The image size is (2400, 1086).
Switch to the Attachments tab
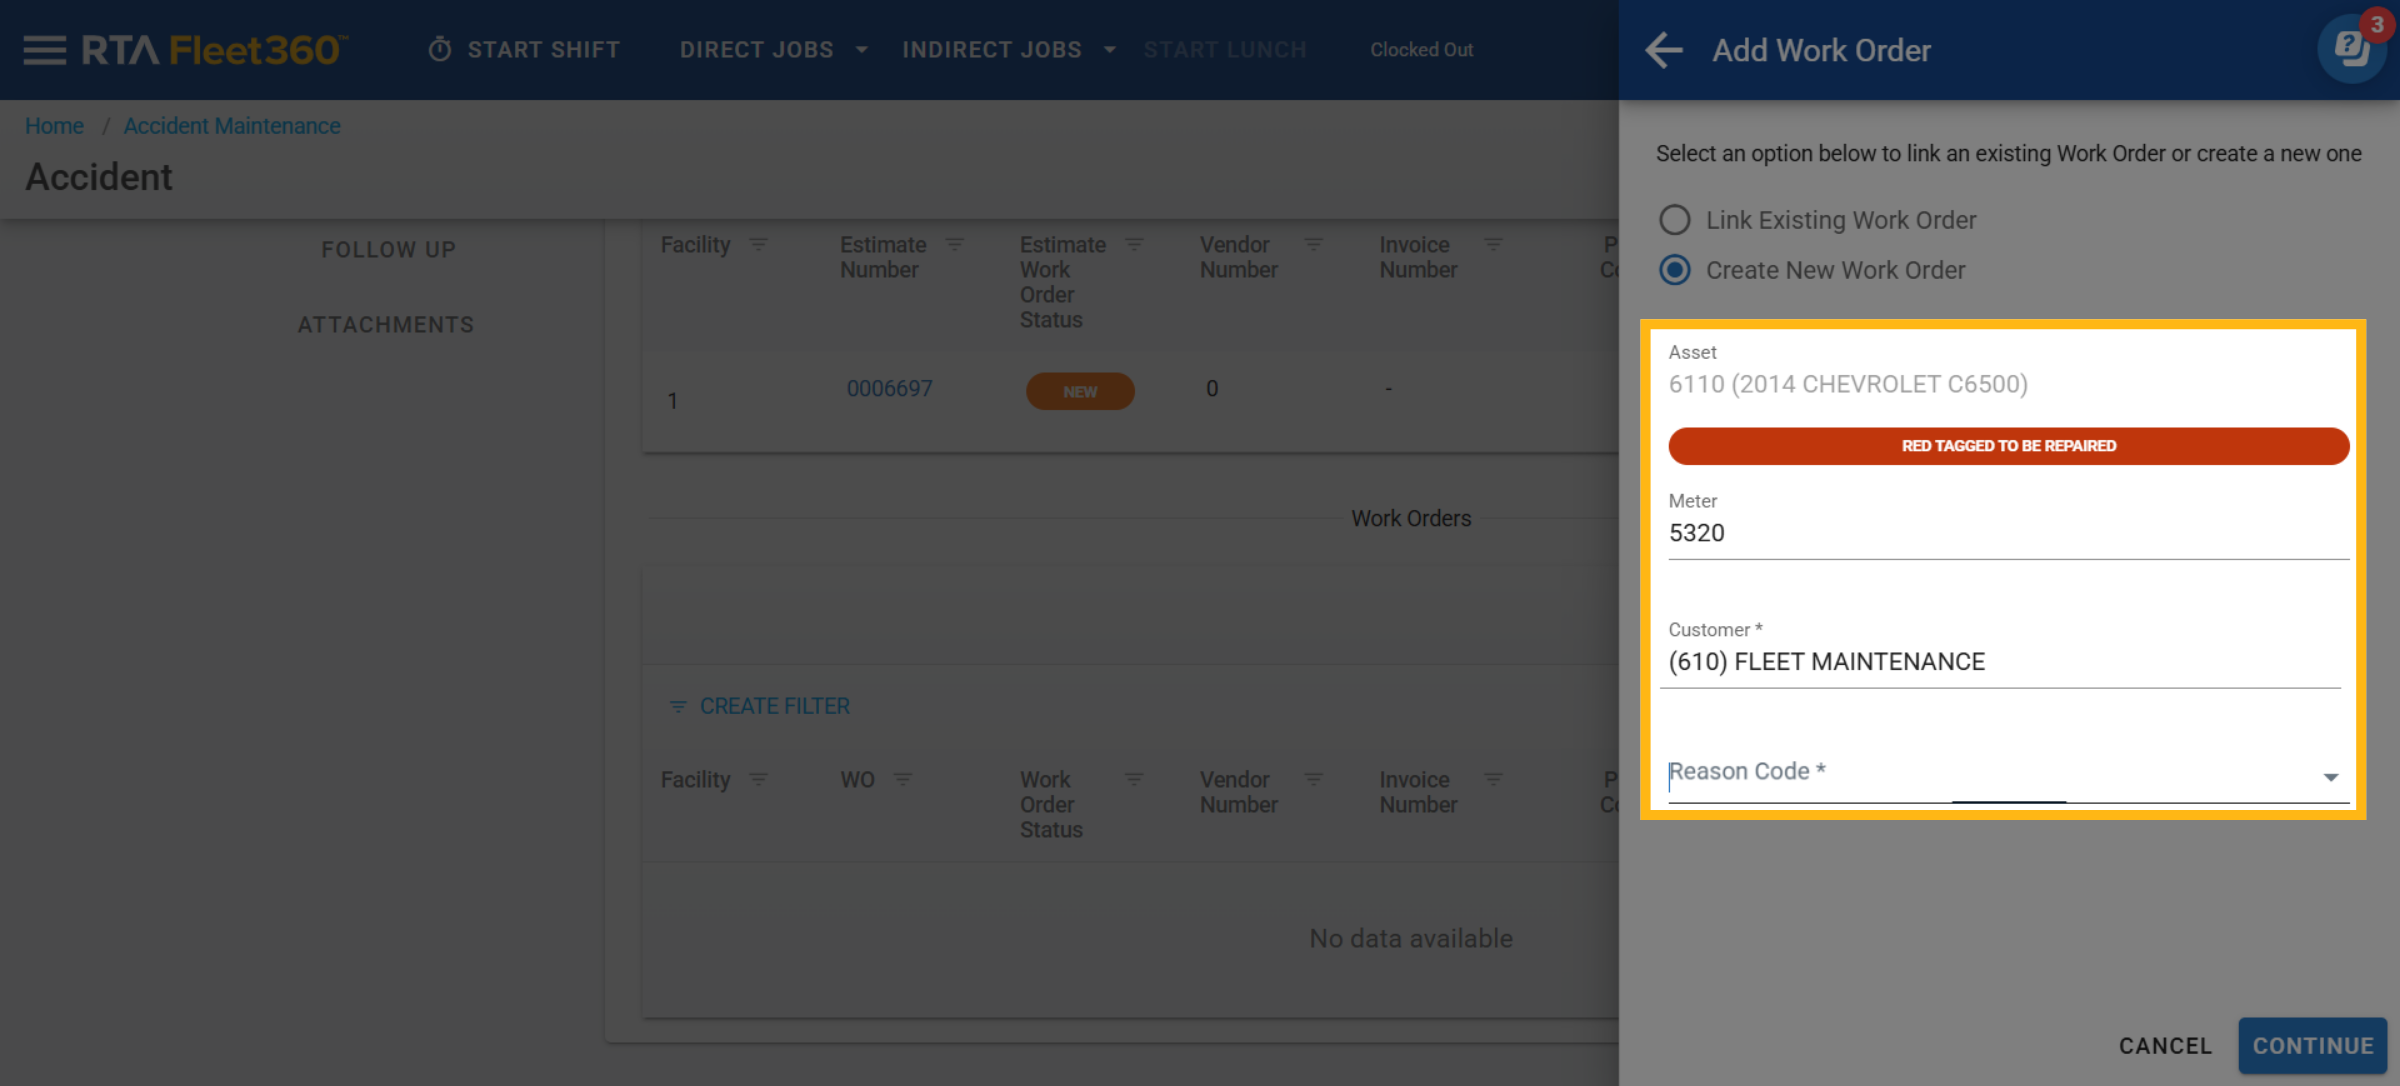[x=386, y=325]
